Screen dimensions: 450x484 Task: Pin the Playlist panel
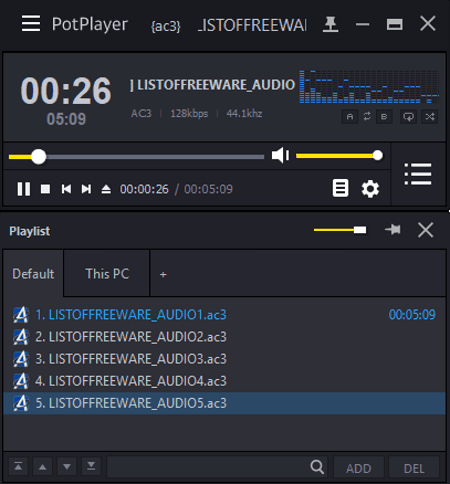click(393, 230)
